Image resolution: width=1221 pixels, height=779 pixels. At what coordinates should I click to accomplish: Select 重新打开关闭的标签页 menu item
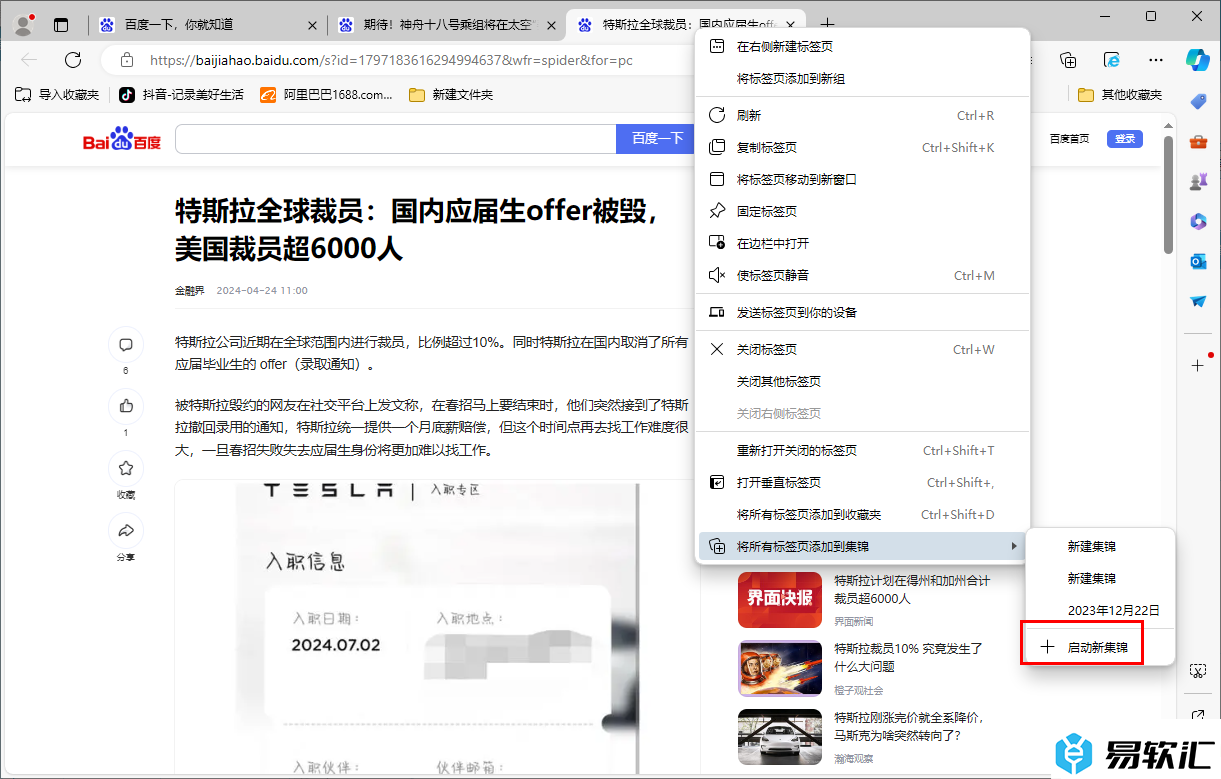862,450
